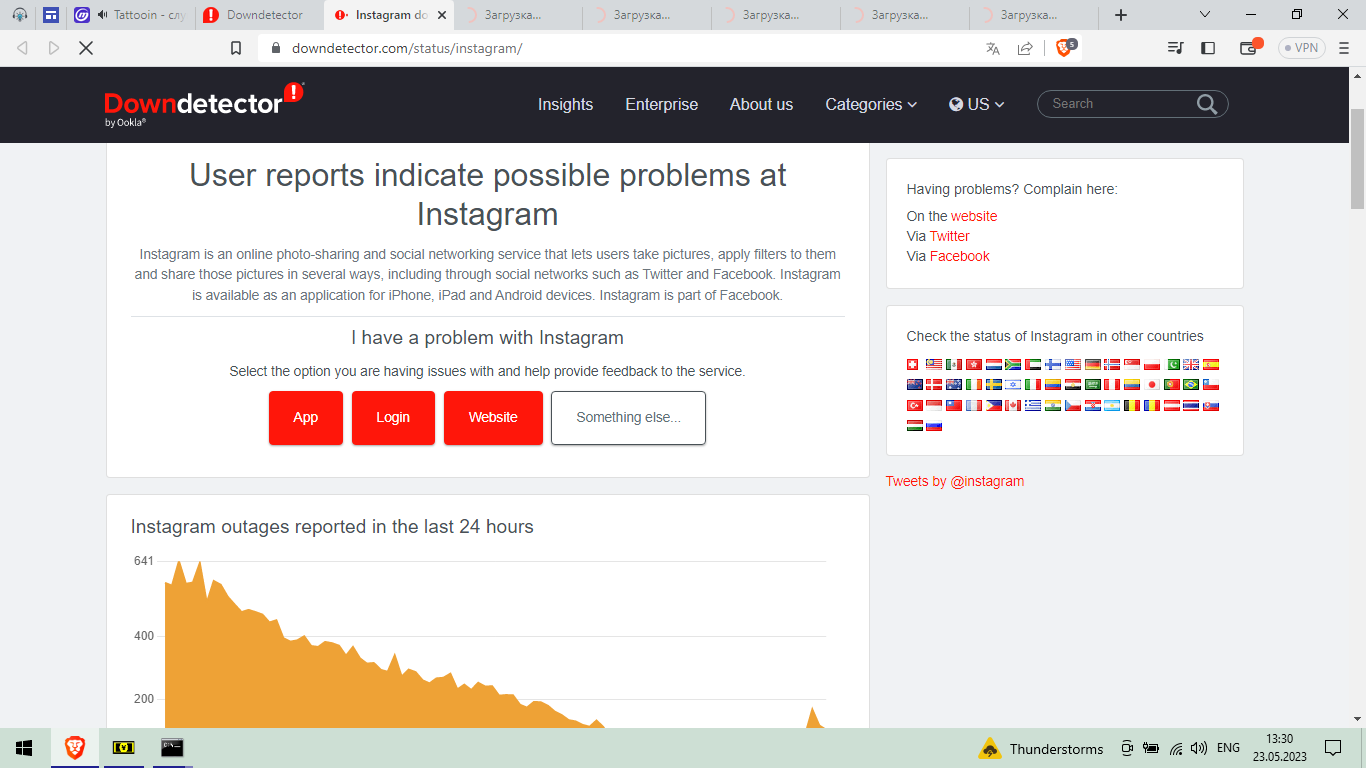Select the Argentina flag
This screenshot has height=768, width=1366.
[x=1112, y=406]
